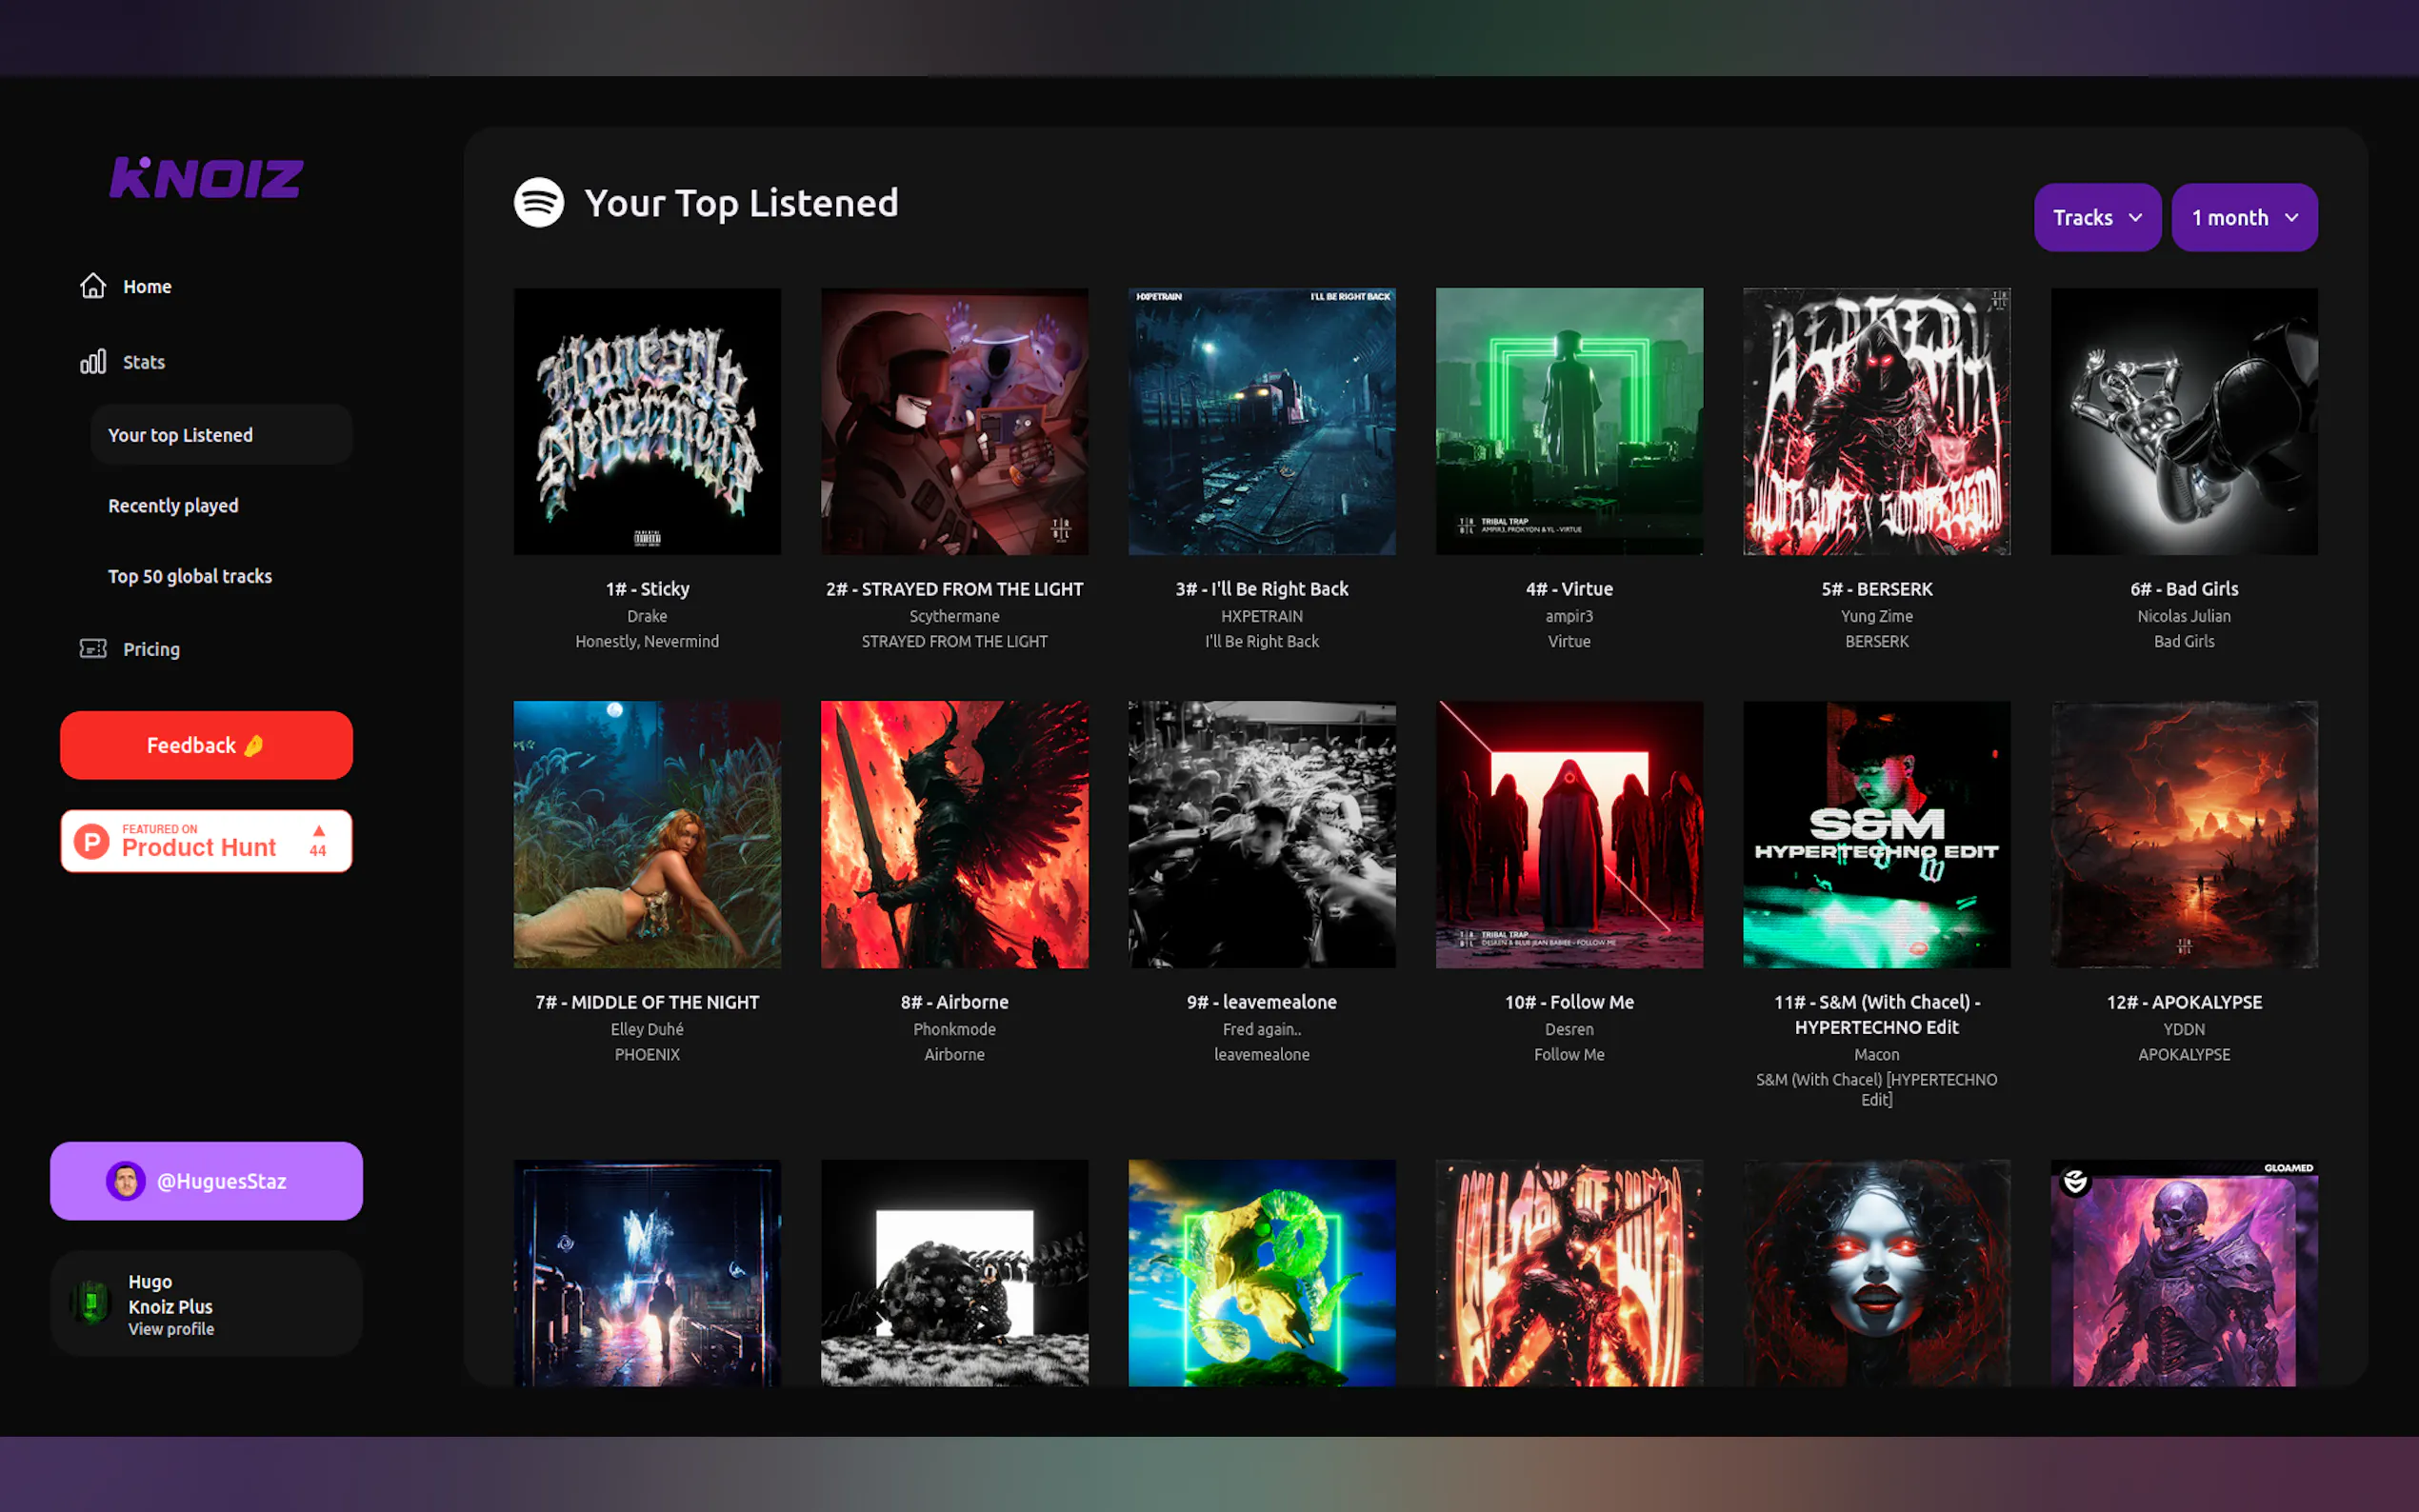
Task: Click the artist name ampir3
Action: click(1569, 616)
